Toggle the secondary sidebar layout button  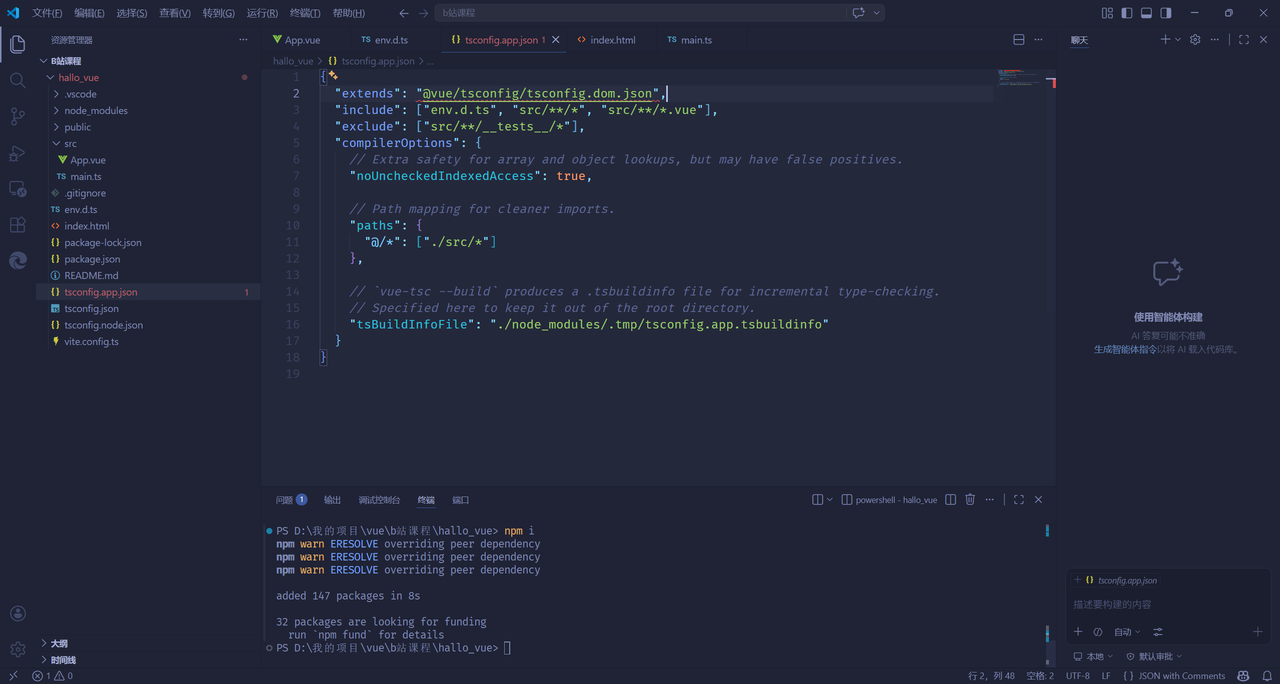1166,13
